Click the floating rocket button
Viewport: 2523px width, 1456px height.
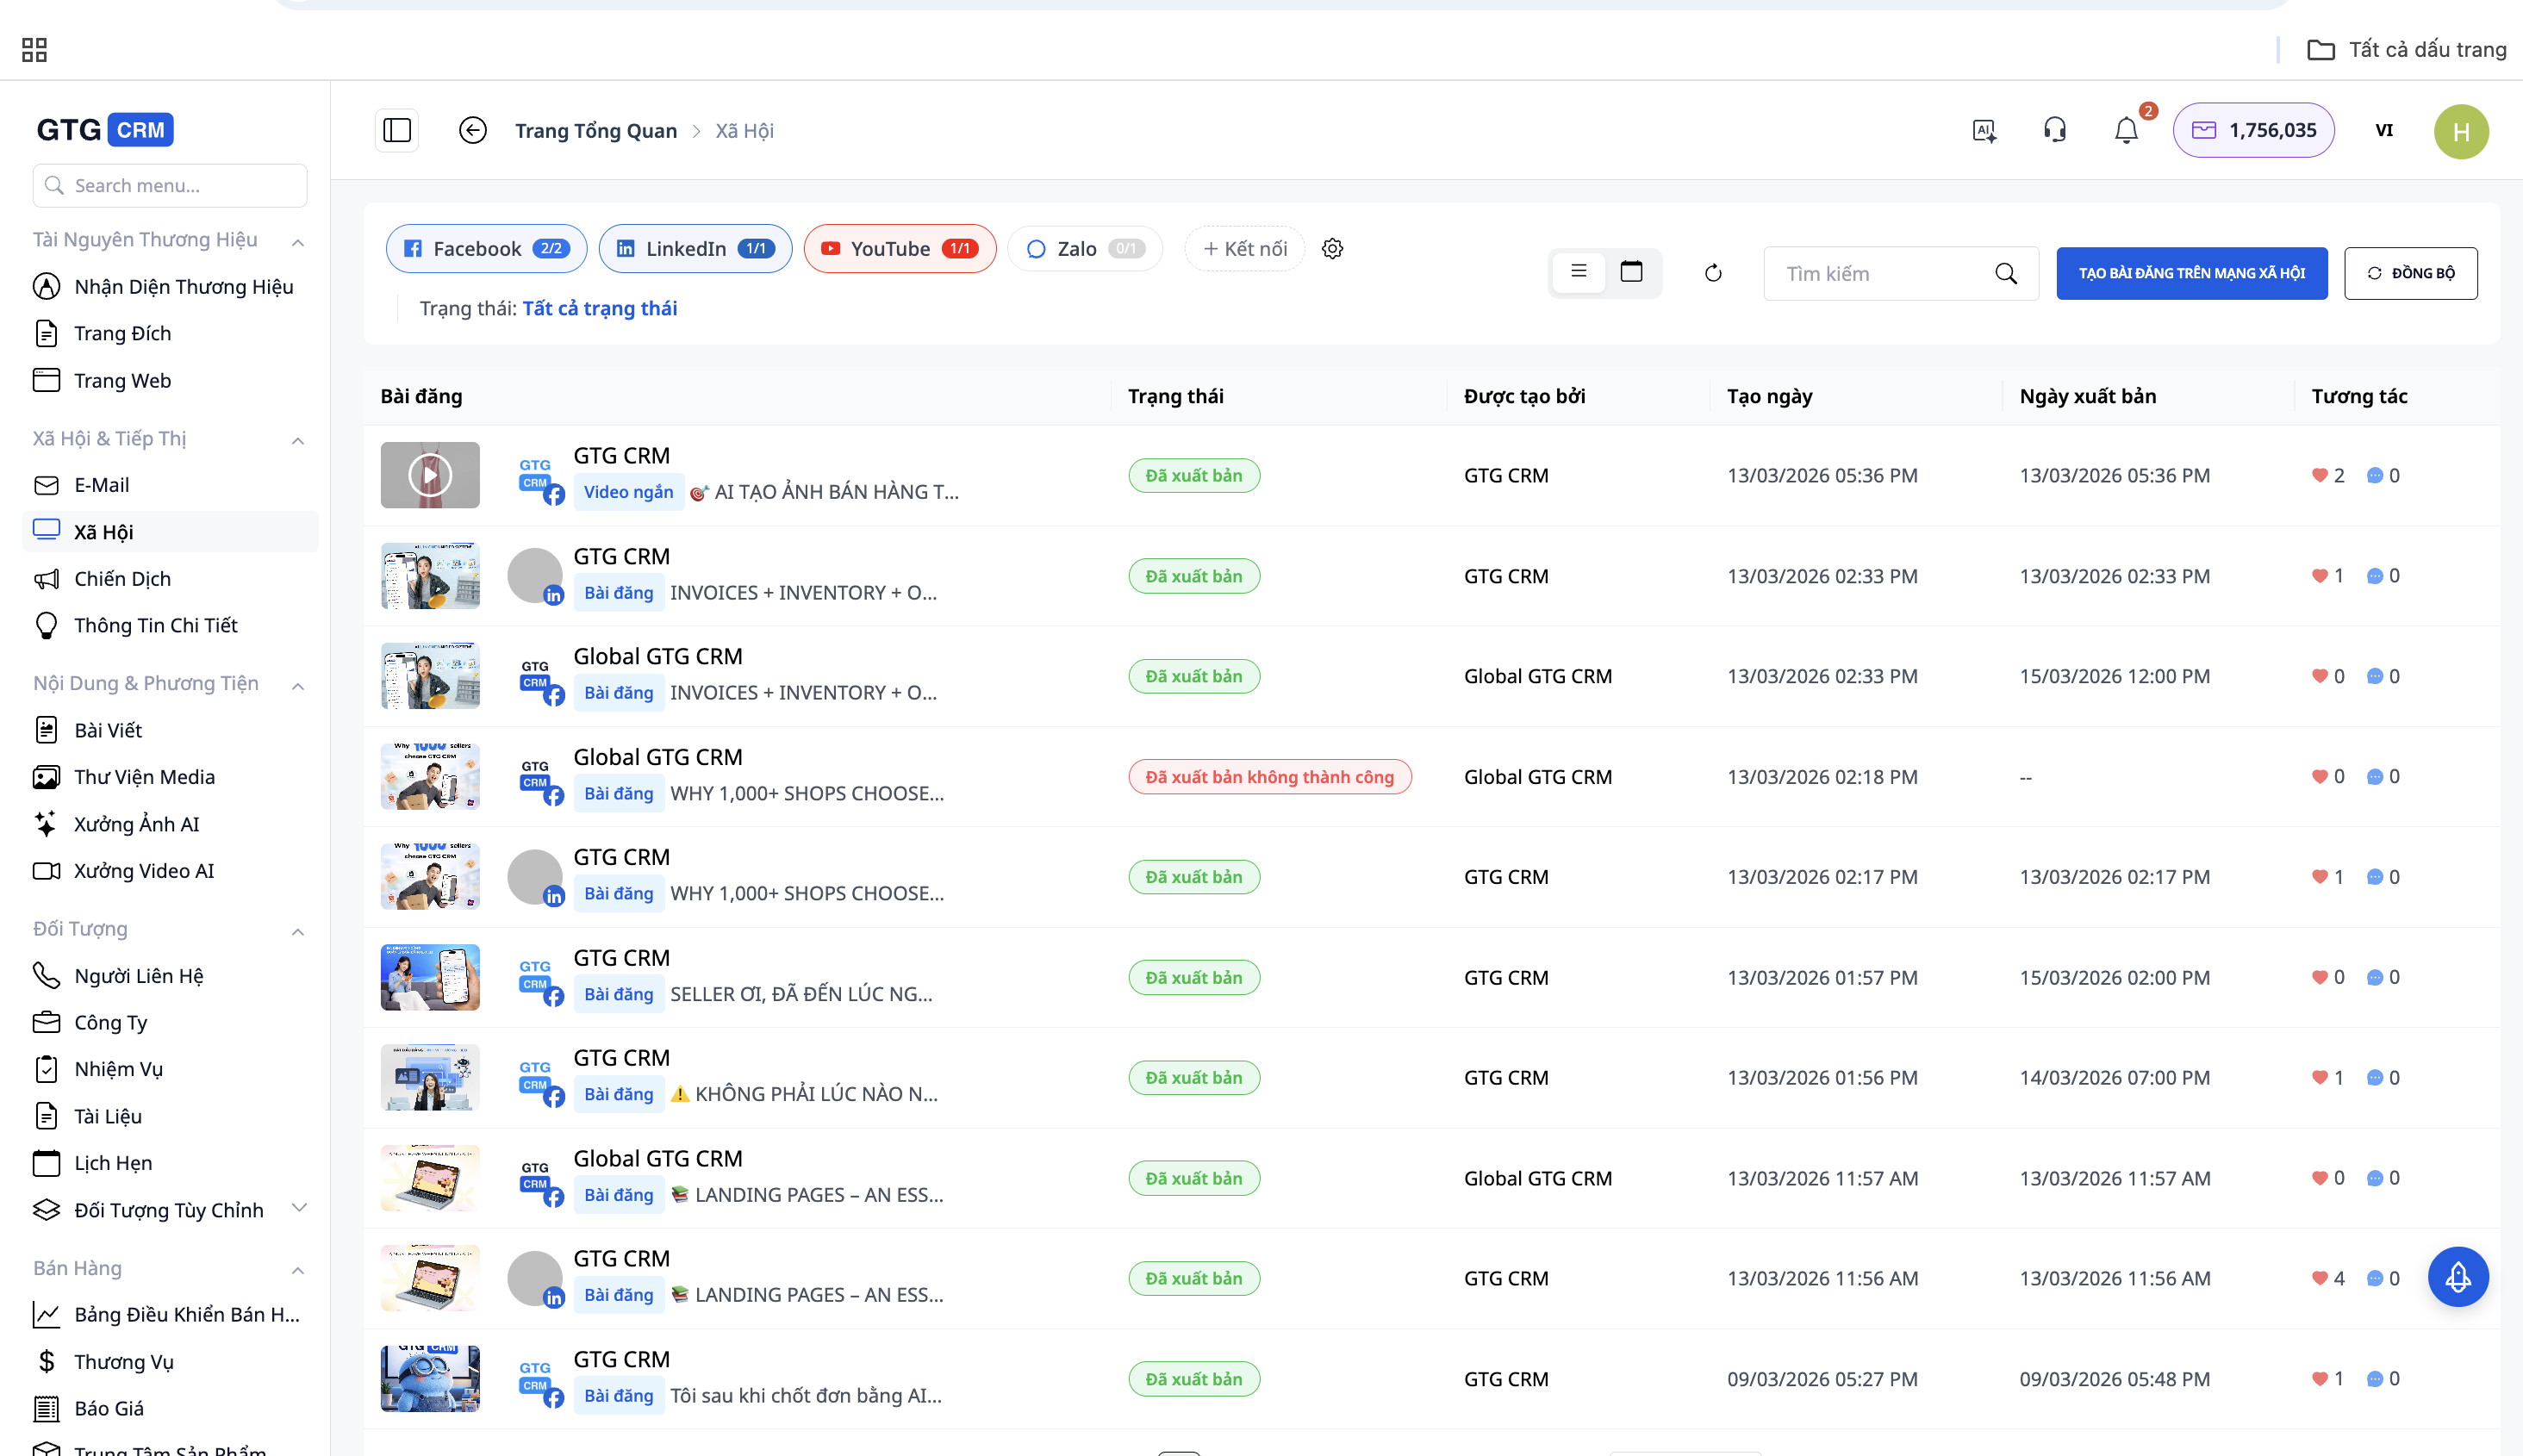click(2457, 1277)
